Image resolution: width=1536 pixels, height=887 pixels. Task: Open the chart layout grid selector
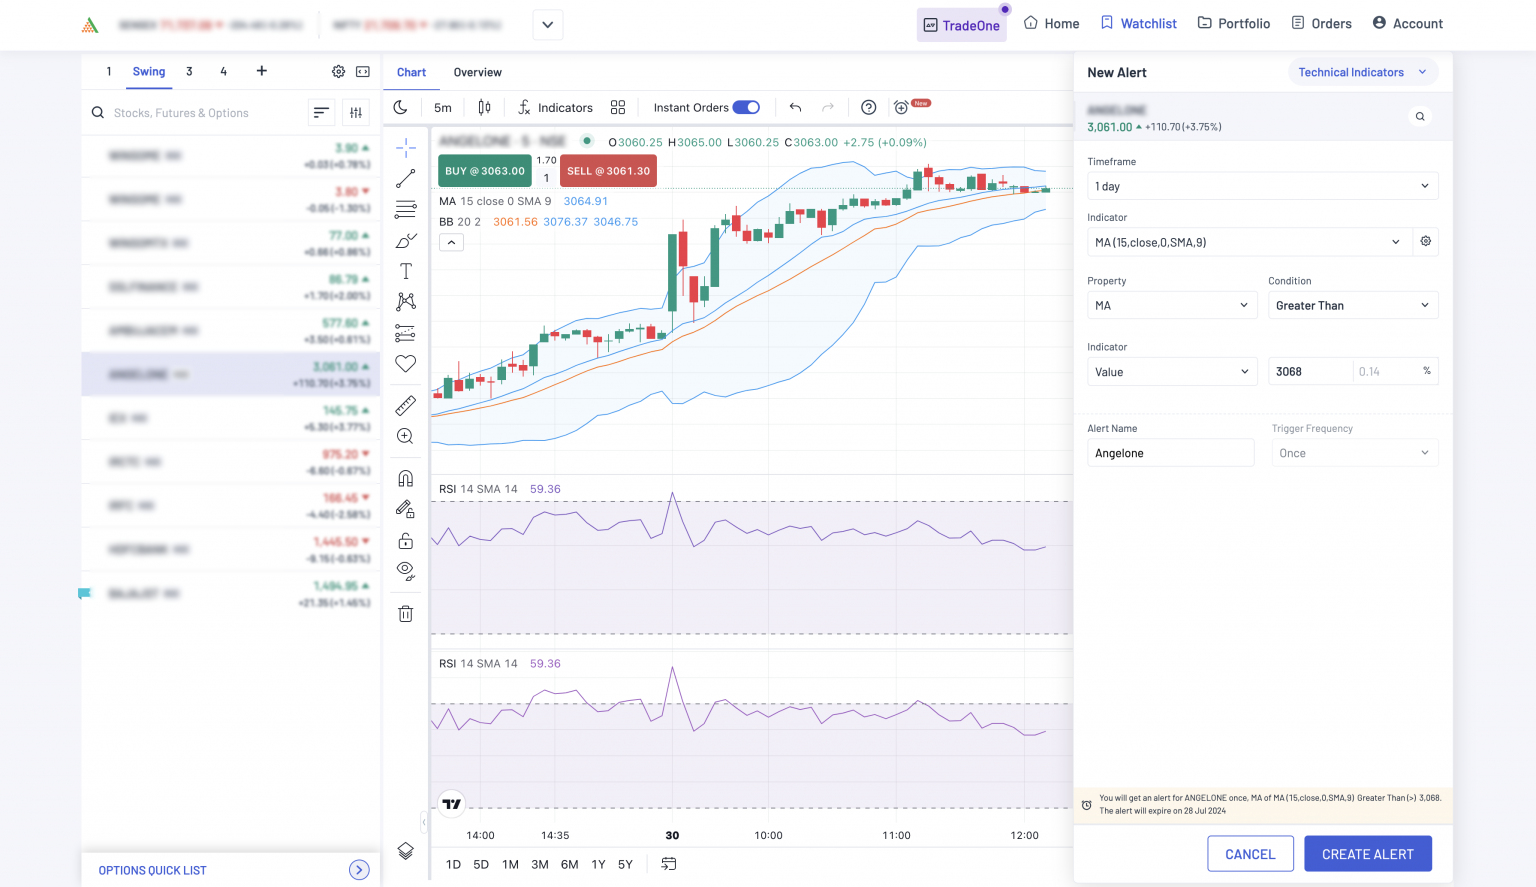tap(618, 107)
